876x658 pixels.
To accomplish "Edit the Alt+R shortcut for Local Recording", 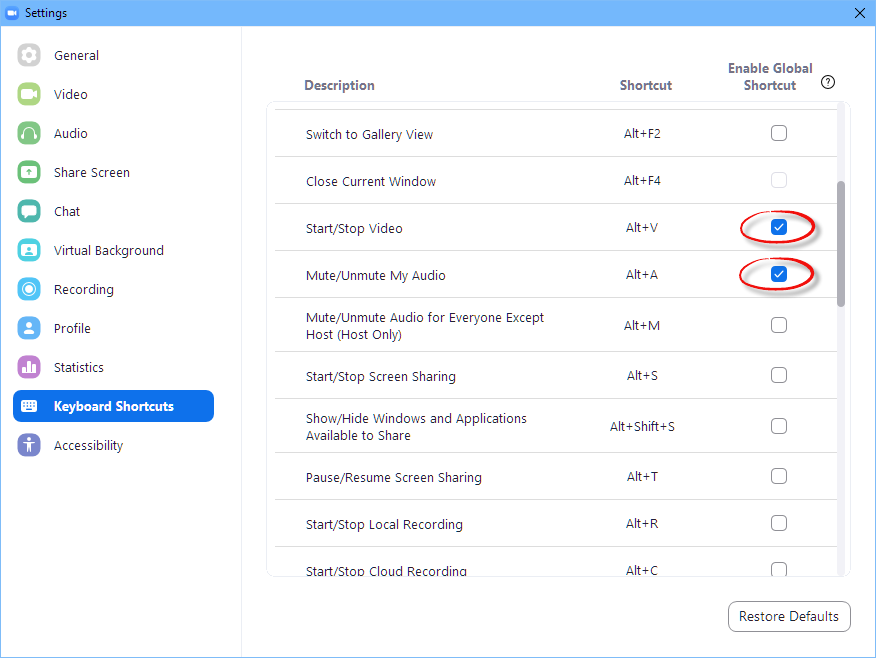I will [x=641, y=524].
